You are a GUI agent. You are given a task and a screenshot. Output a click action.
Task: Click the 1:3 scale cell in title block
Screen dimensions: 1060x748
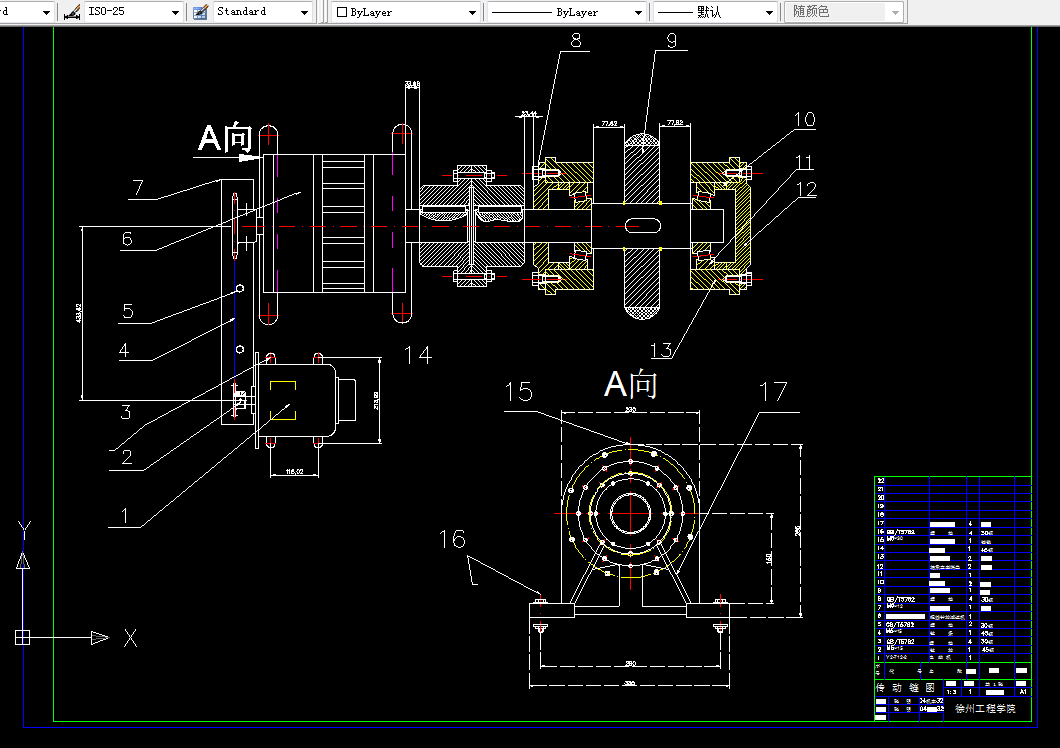951,692
